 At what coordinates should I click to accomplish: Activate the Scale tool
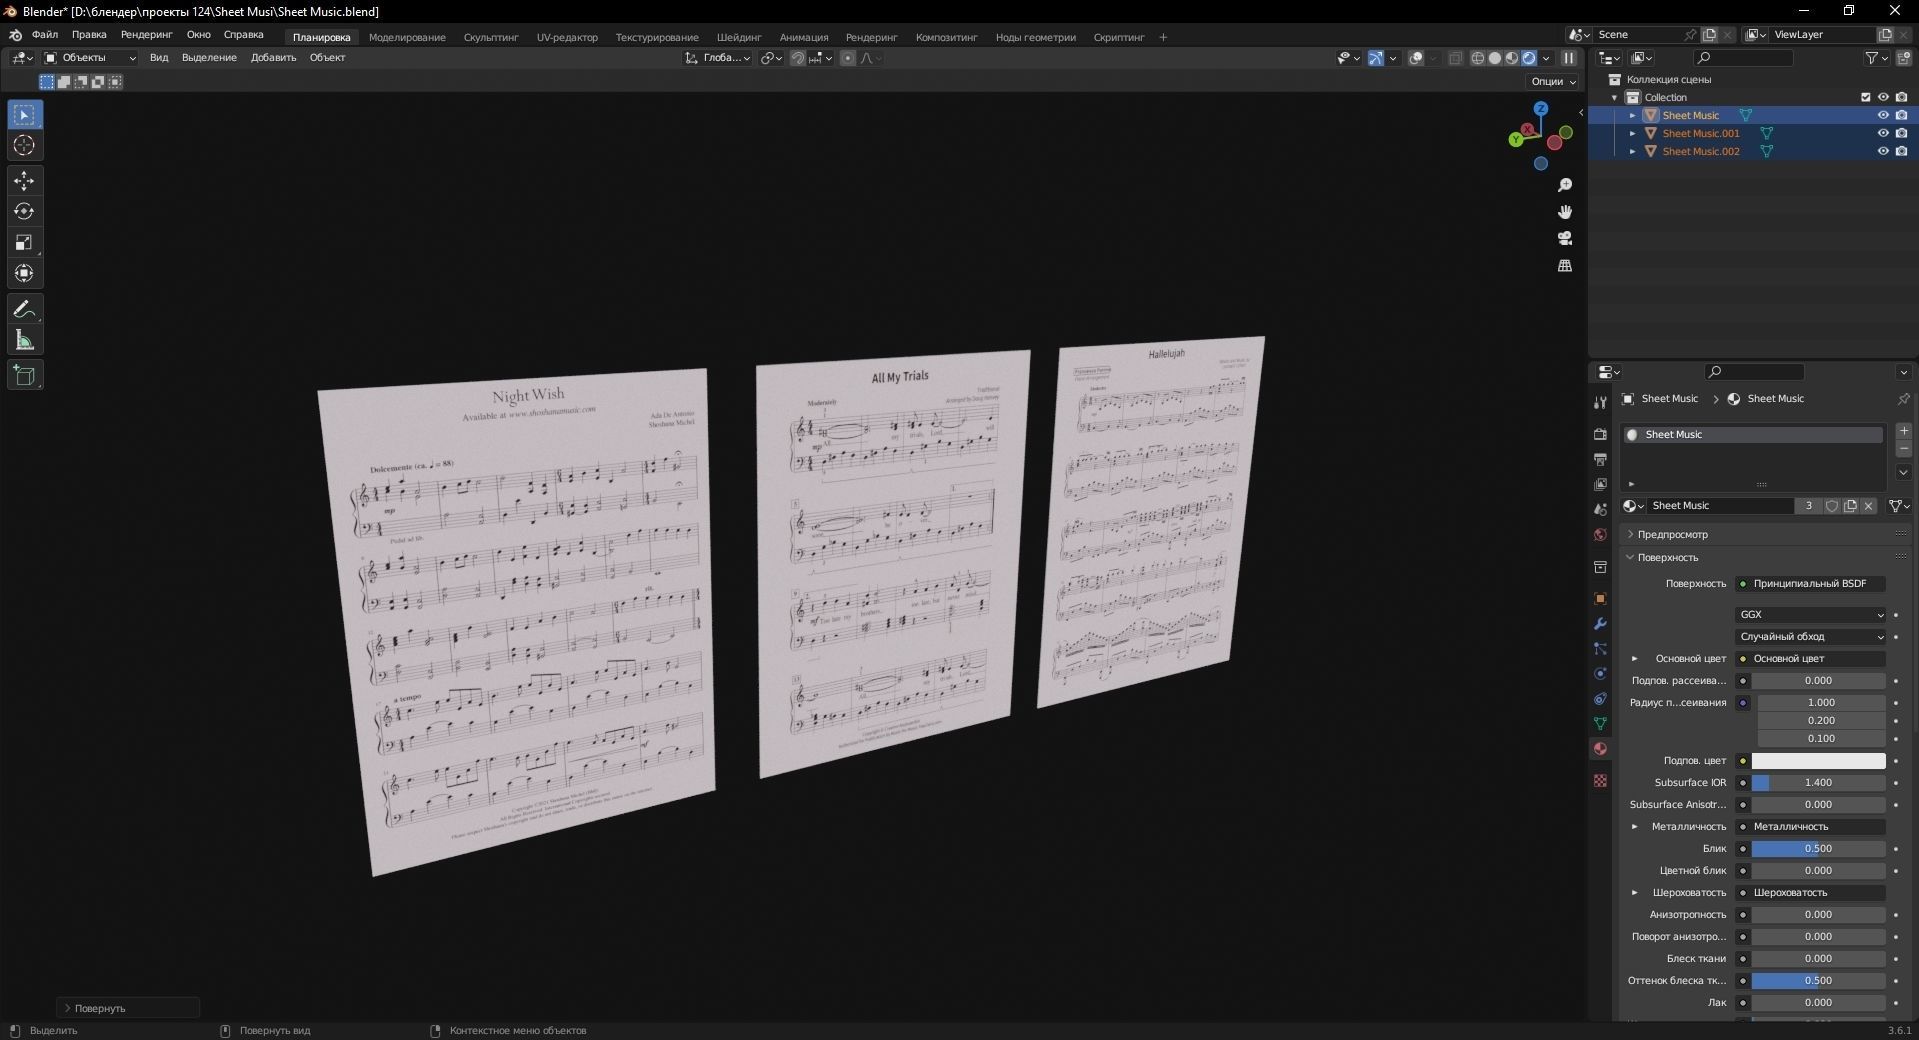(x=24, y=243)
